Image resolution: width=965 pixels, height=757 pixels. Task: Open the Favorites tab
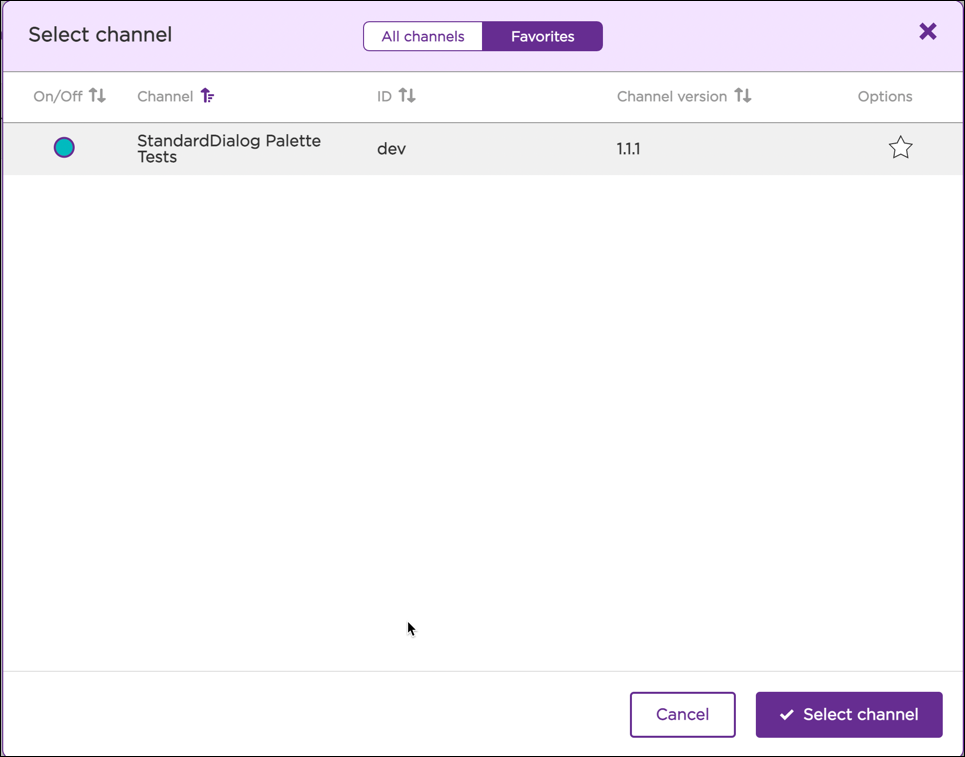pyautogui.click(x=541, y=36)
